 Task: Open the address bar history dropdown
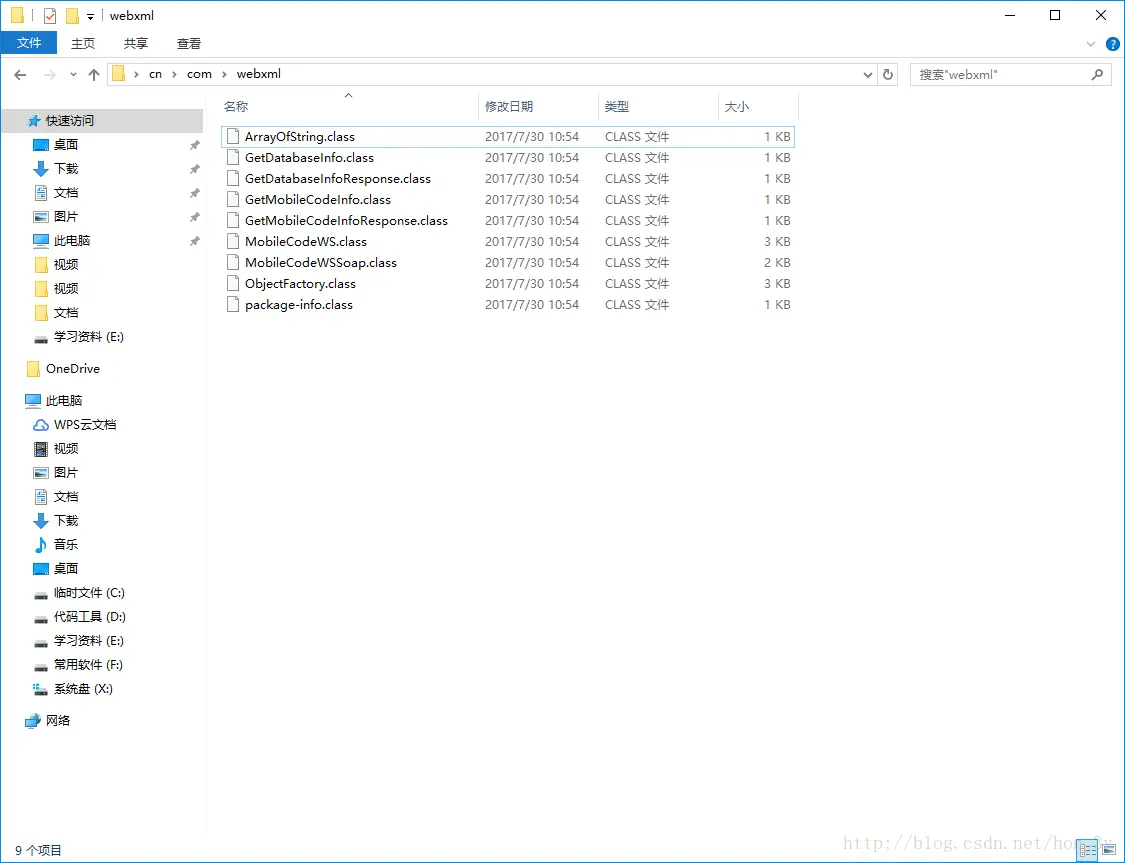[867, 75]
